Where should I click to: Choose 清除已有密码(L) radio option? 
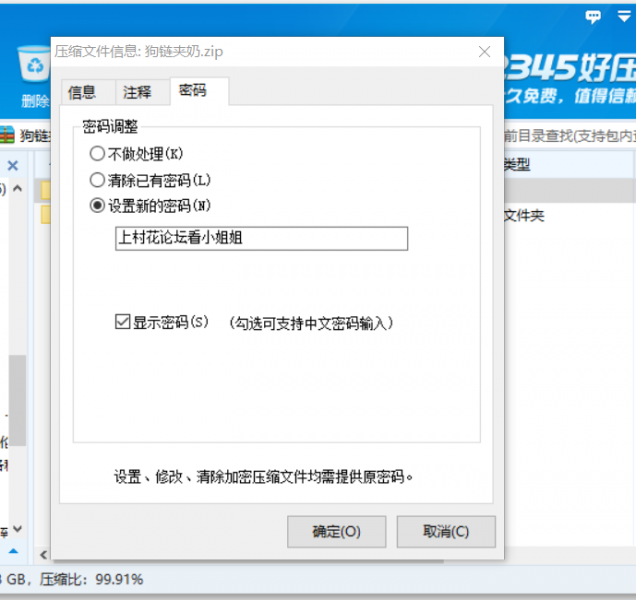point(97,180)
